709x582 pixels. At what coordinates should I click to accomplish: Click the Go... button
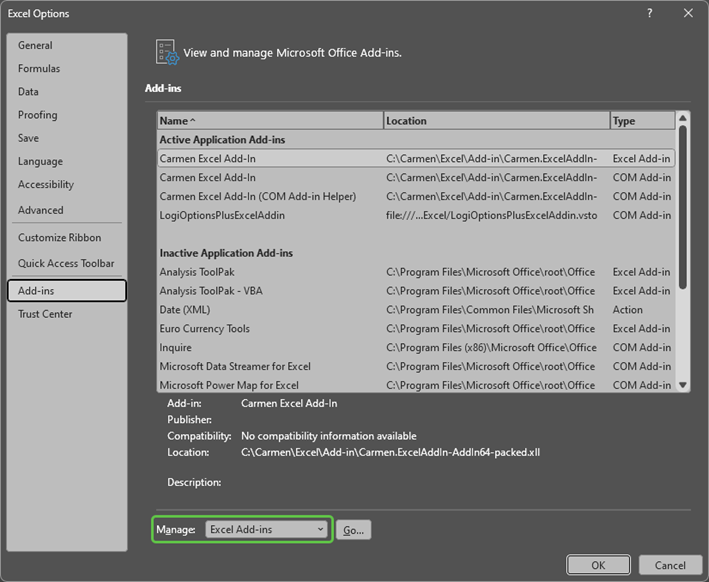pyautogui.click(x=353, y=530)
